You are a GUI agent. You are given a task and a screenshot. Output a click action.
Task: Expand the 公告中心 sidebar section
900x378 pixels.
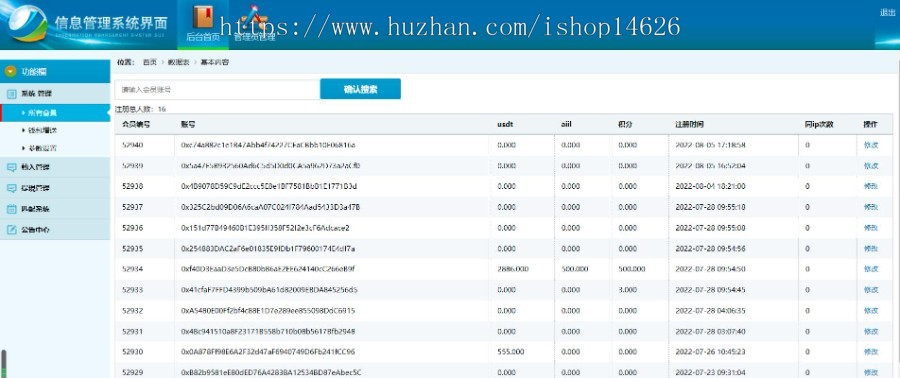[55, 229]
